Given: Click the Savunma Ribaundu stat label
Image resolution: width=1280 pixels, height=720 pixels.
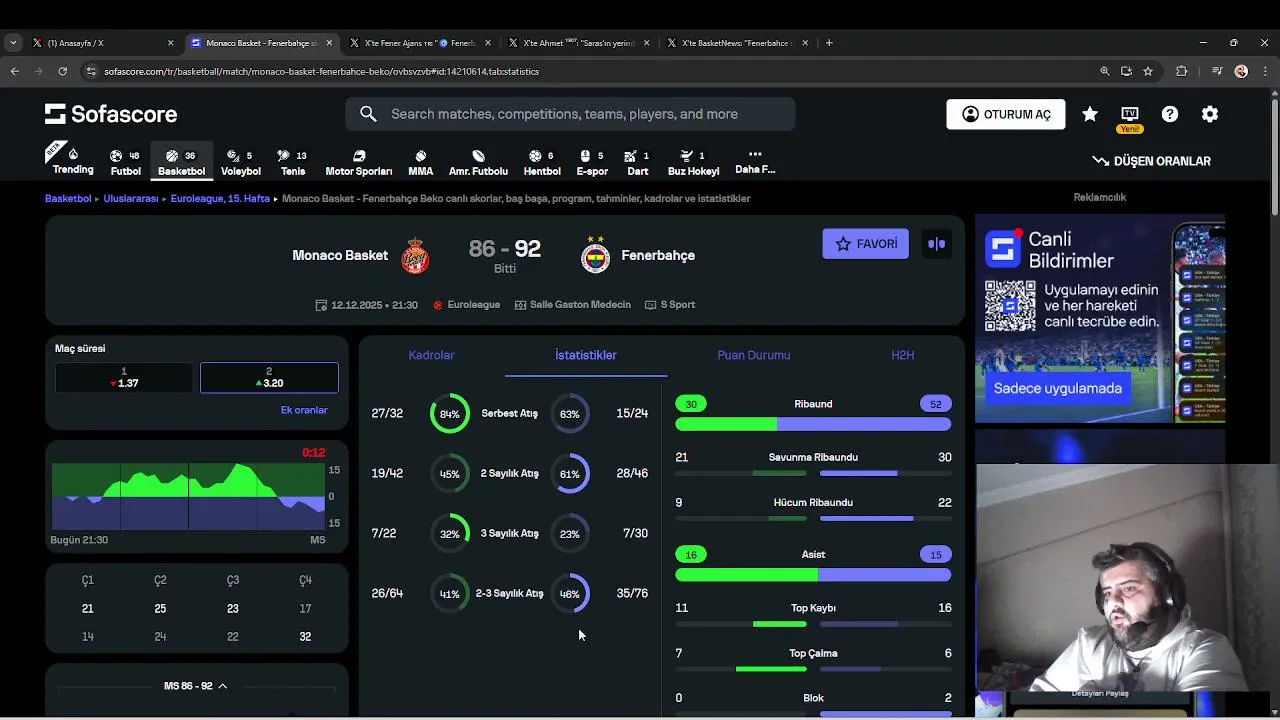Looking at the screenshot, I should pyautogui.click(x=813, y=458).
